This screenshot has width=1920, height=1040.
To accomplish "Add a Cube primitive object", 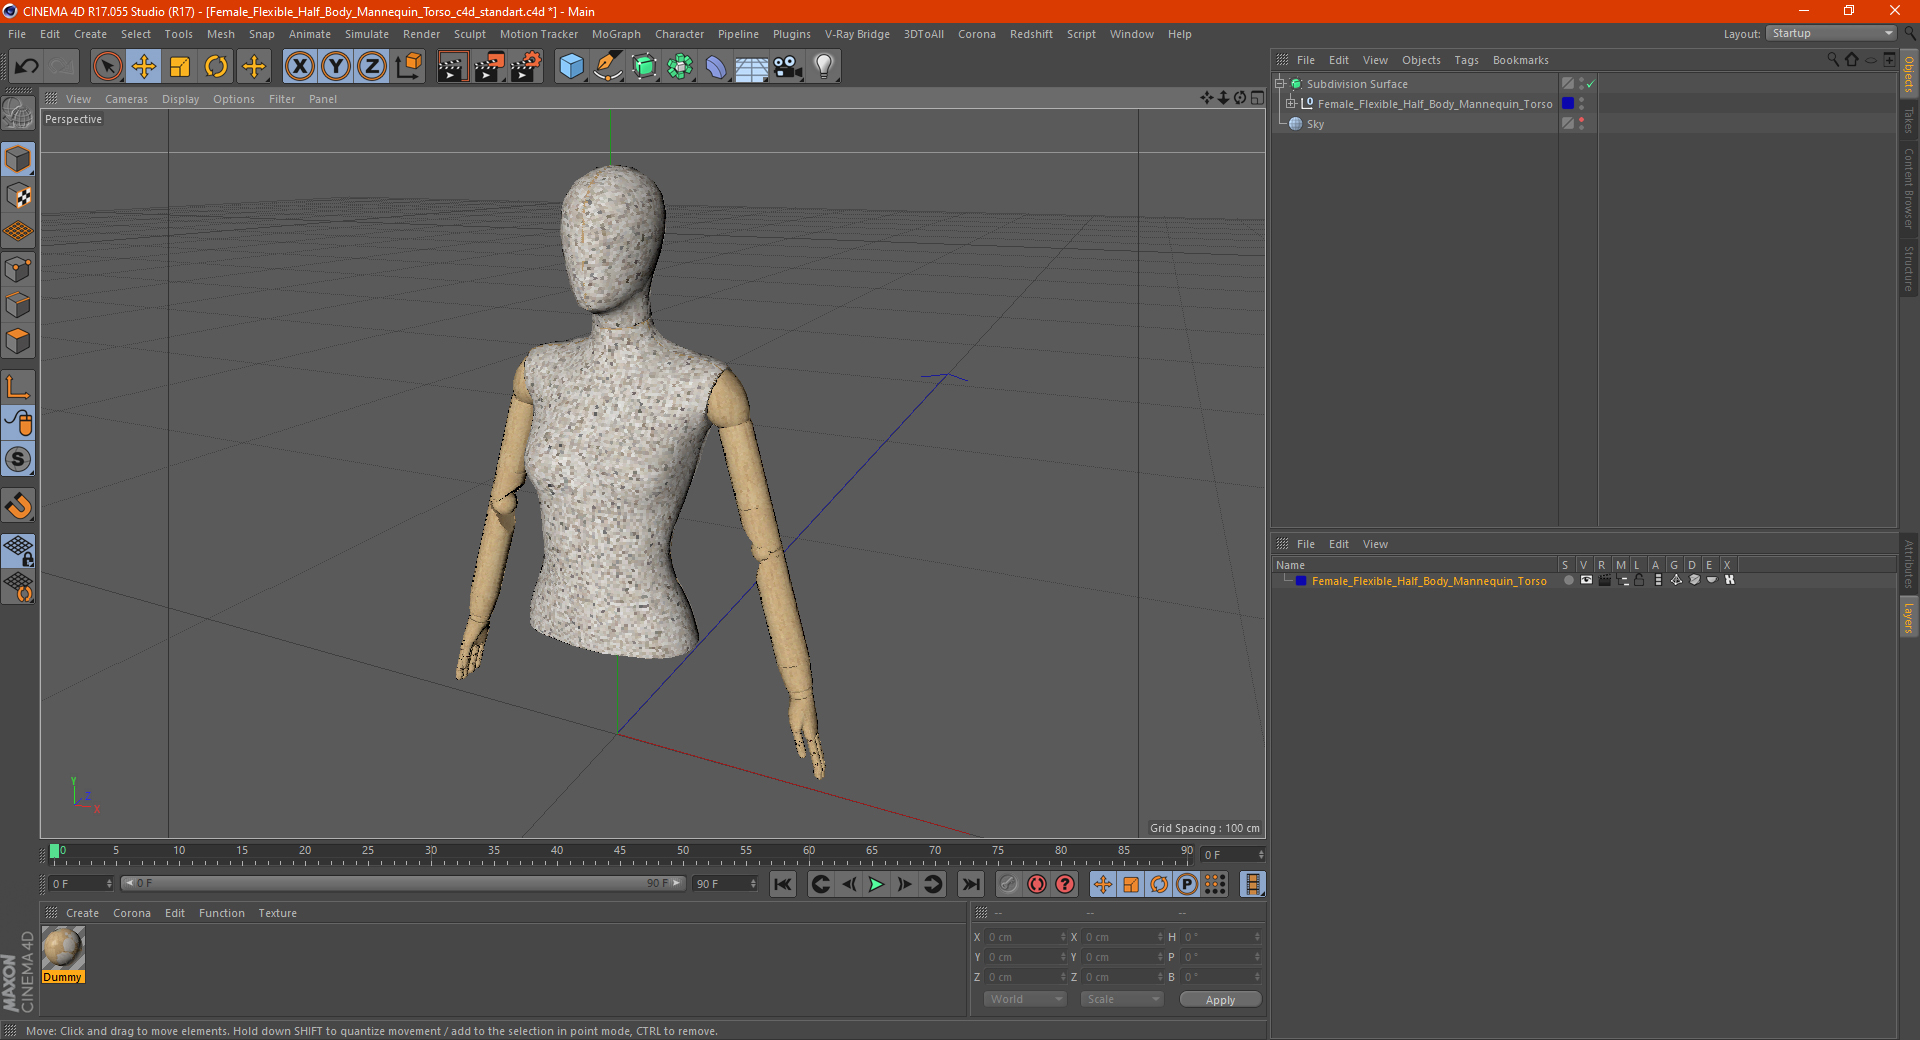I will [x=571, y=67].
